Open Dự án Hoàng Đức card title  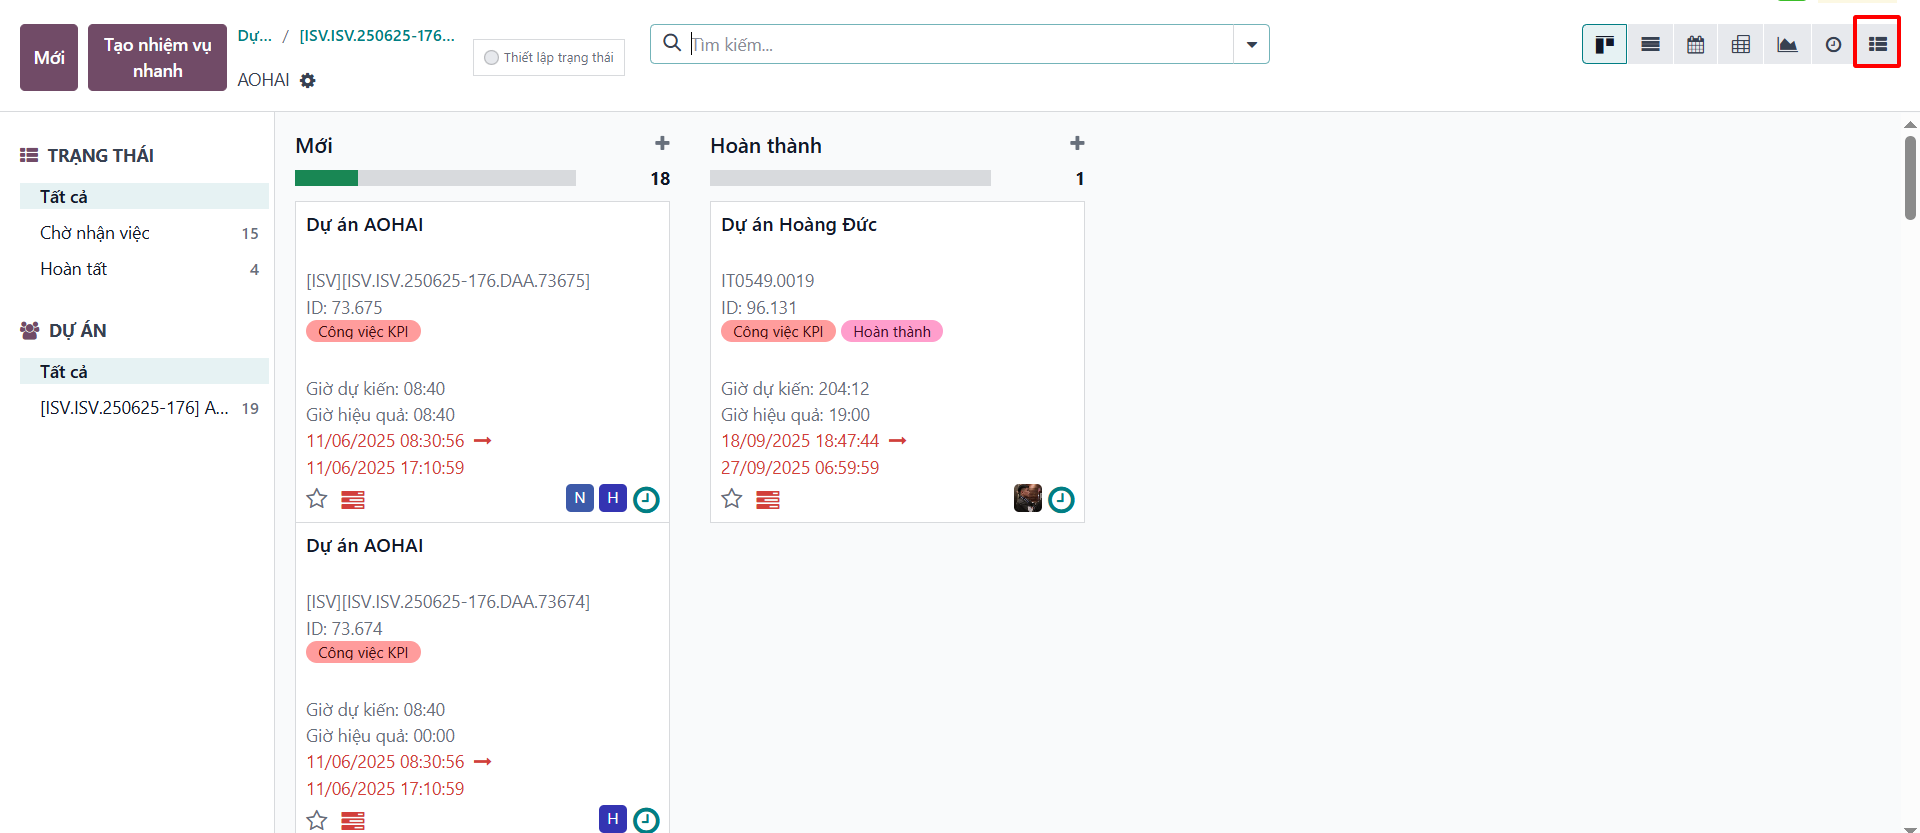(799, 225)
